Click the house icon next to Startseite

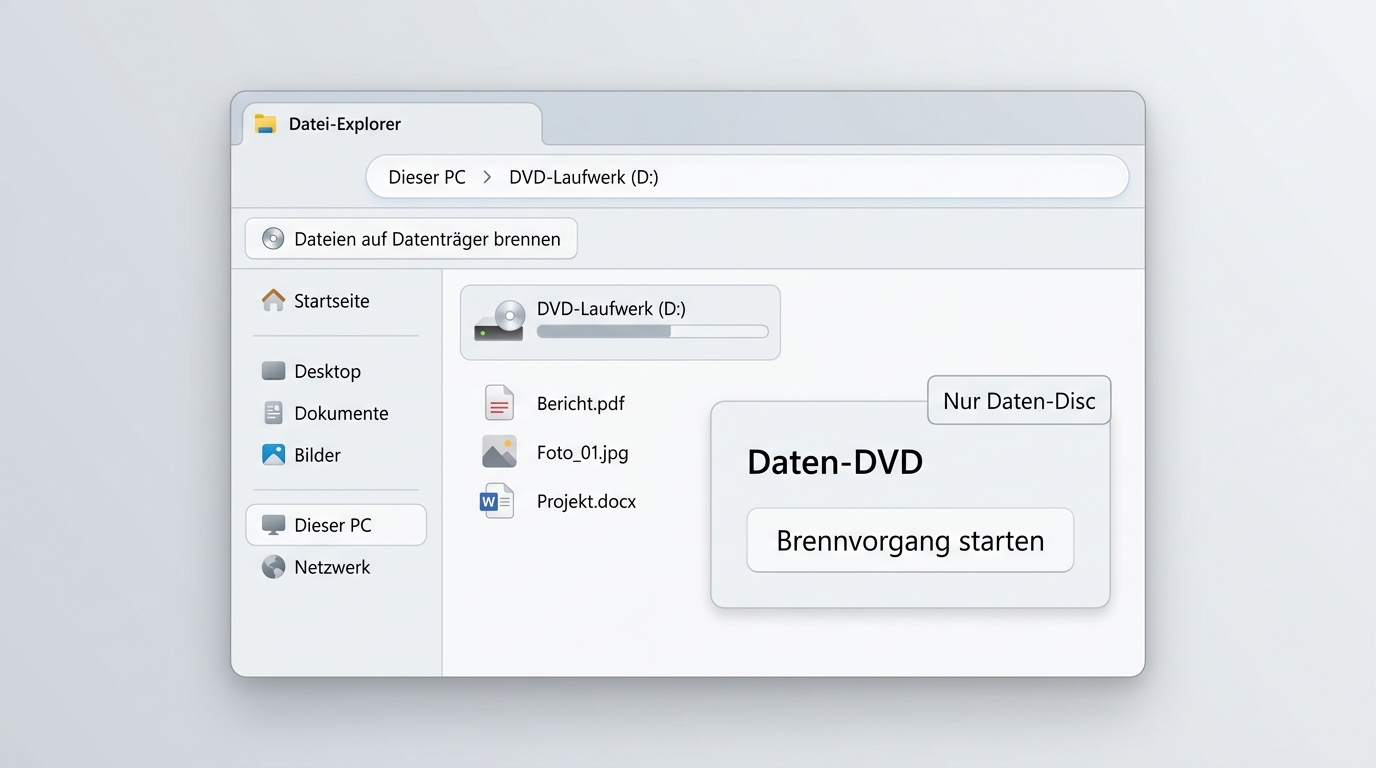tap(273, 300)
